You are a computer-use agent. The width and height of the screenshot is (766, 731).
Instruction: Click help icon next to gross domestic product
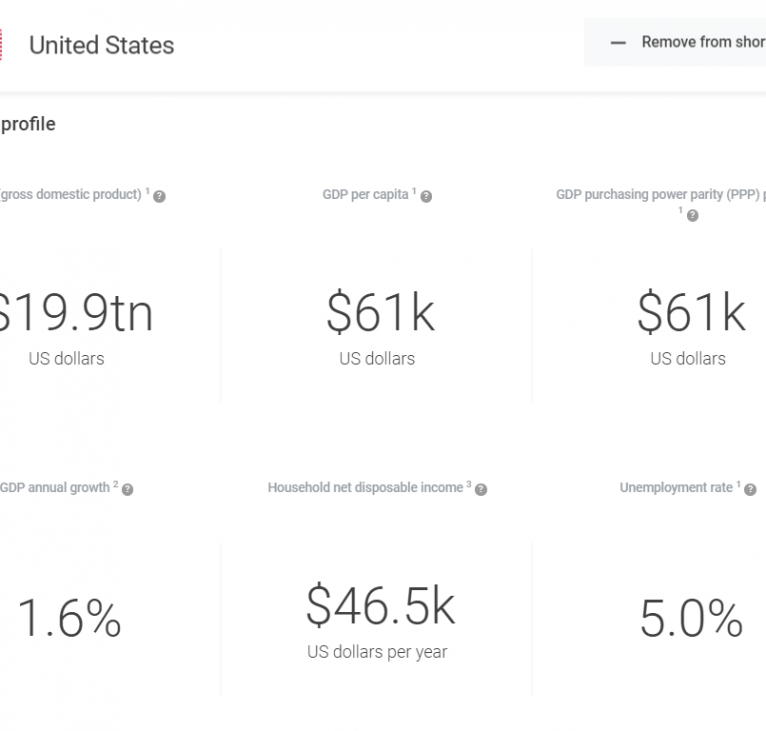coord(160,197)
